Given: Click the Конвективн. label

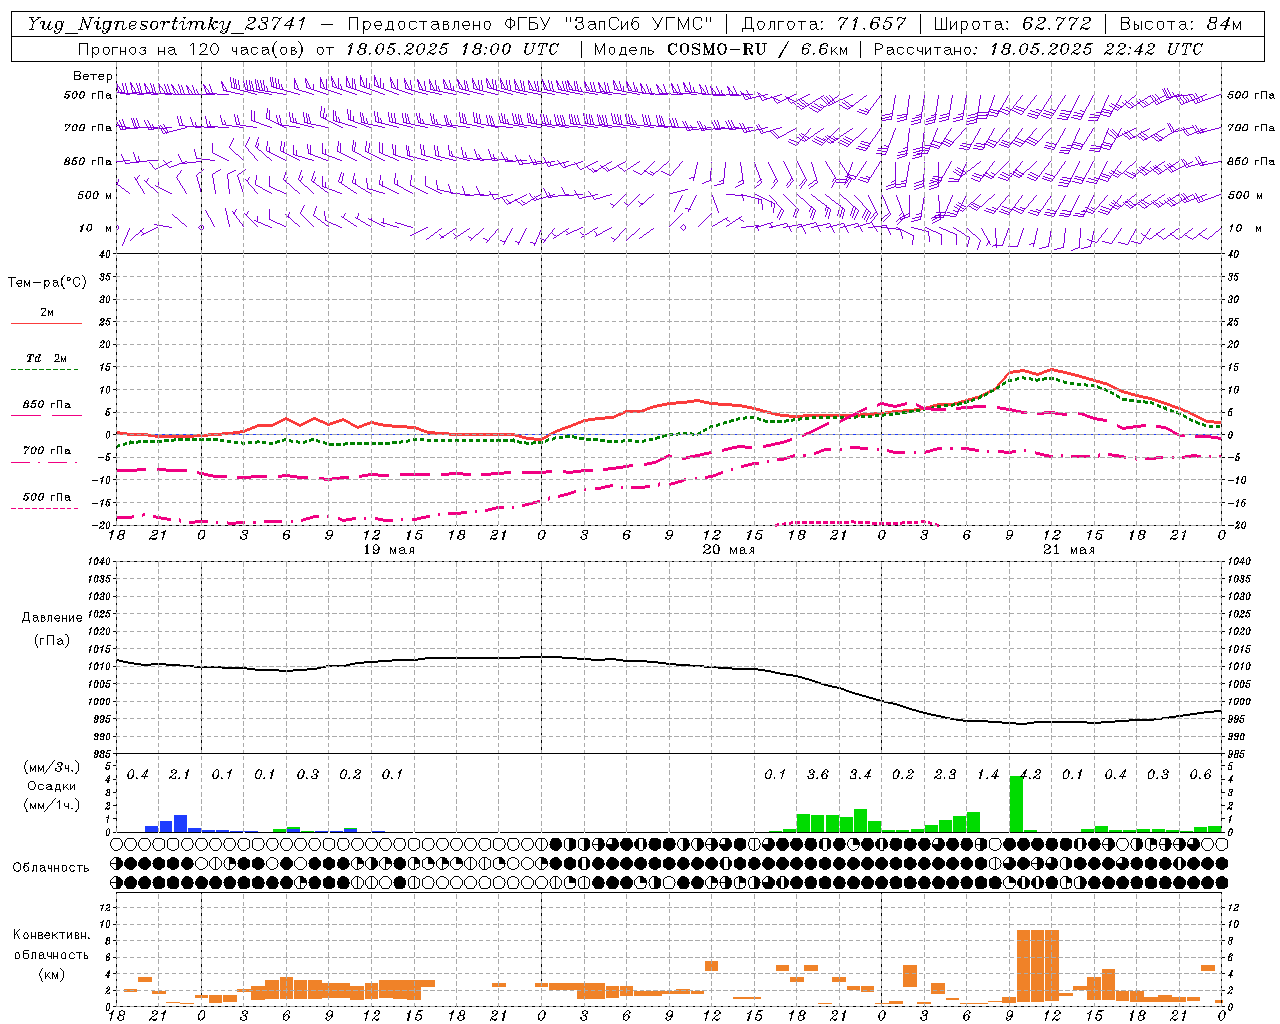Looking at the screenshot, I should coord(52,935).
